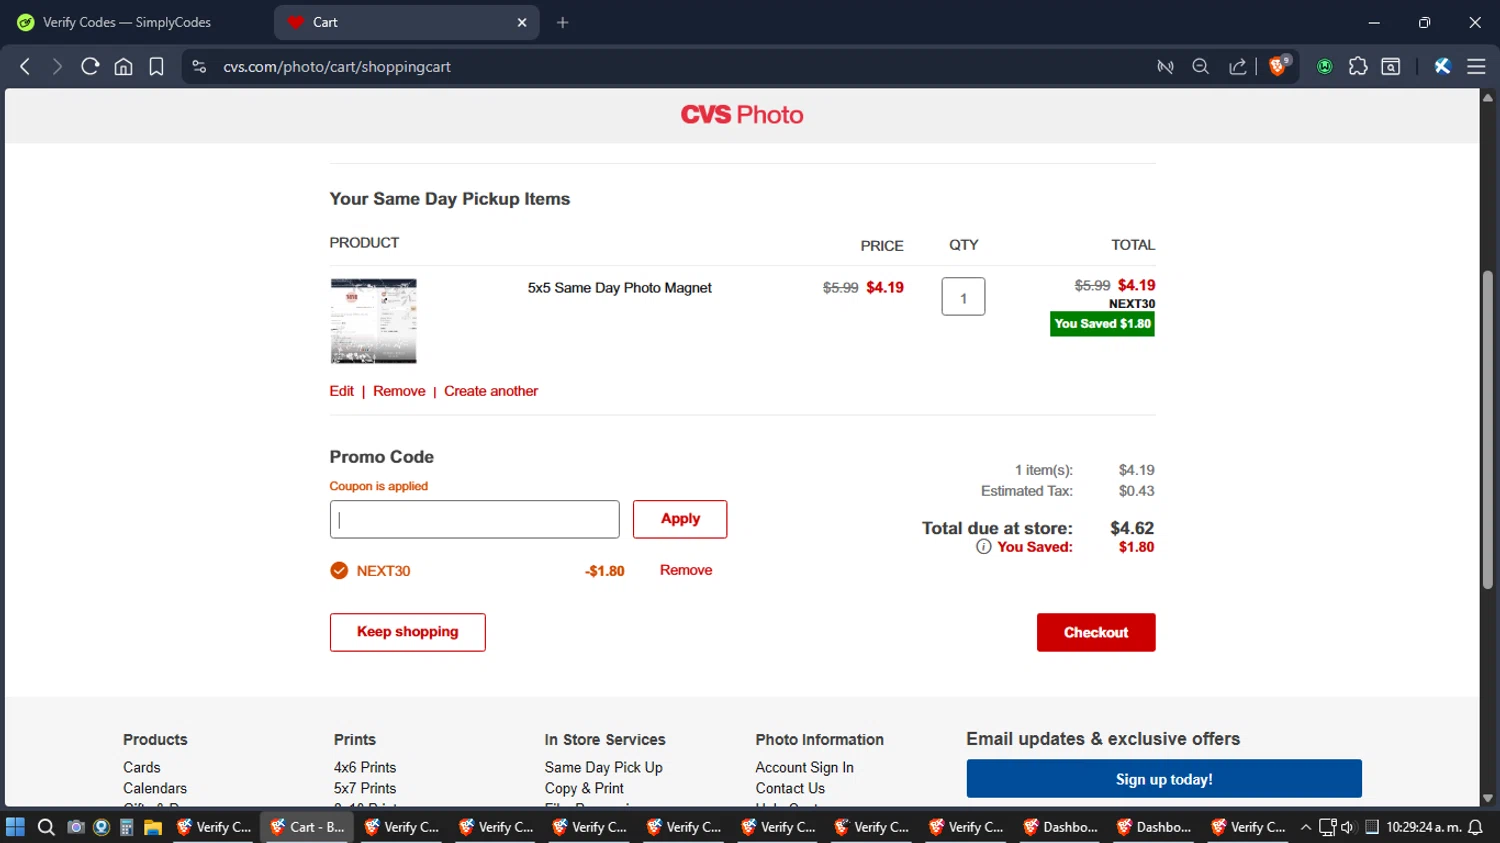
Task: Reload the CVS cart page
Action: (90, 67)
